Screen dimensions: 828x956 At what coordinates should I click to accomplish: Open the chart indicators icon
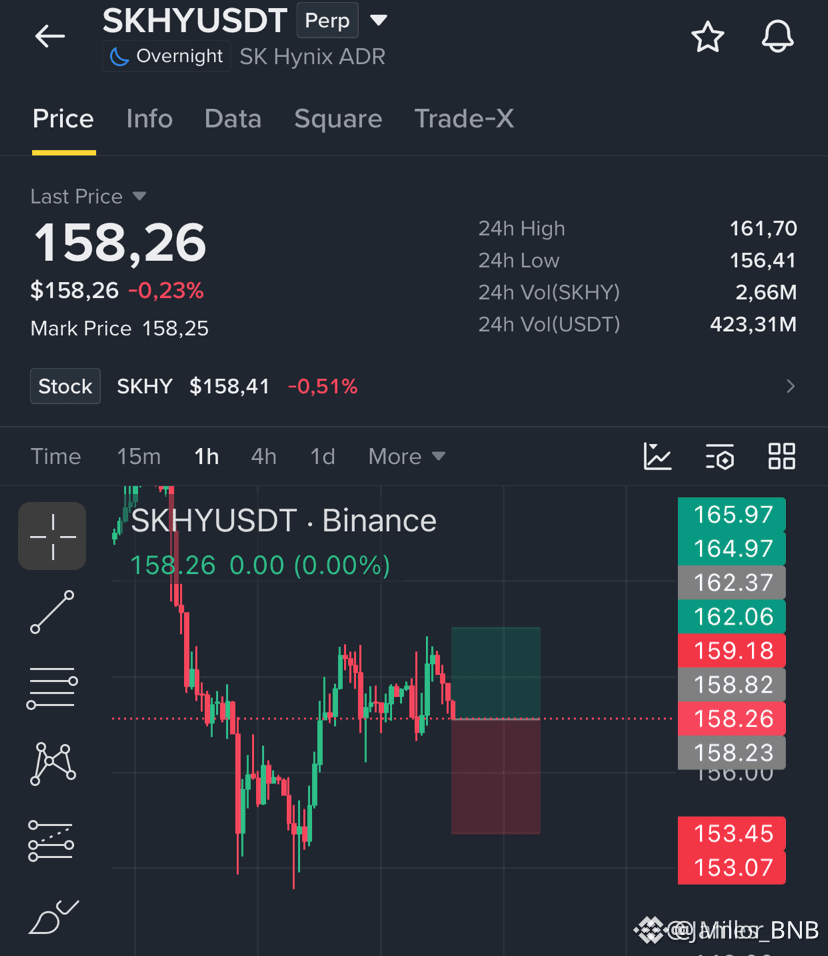[657, 456]
